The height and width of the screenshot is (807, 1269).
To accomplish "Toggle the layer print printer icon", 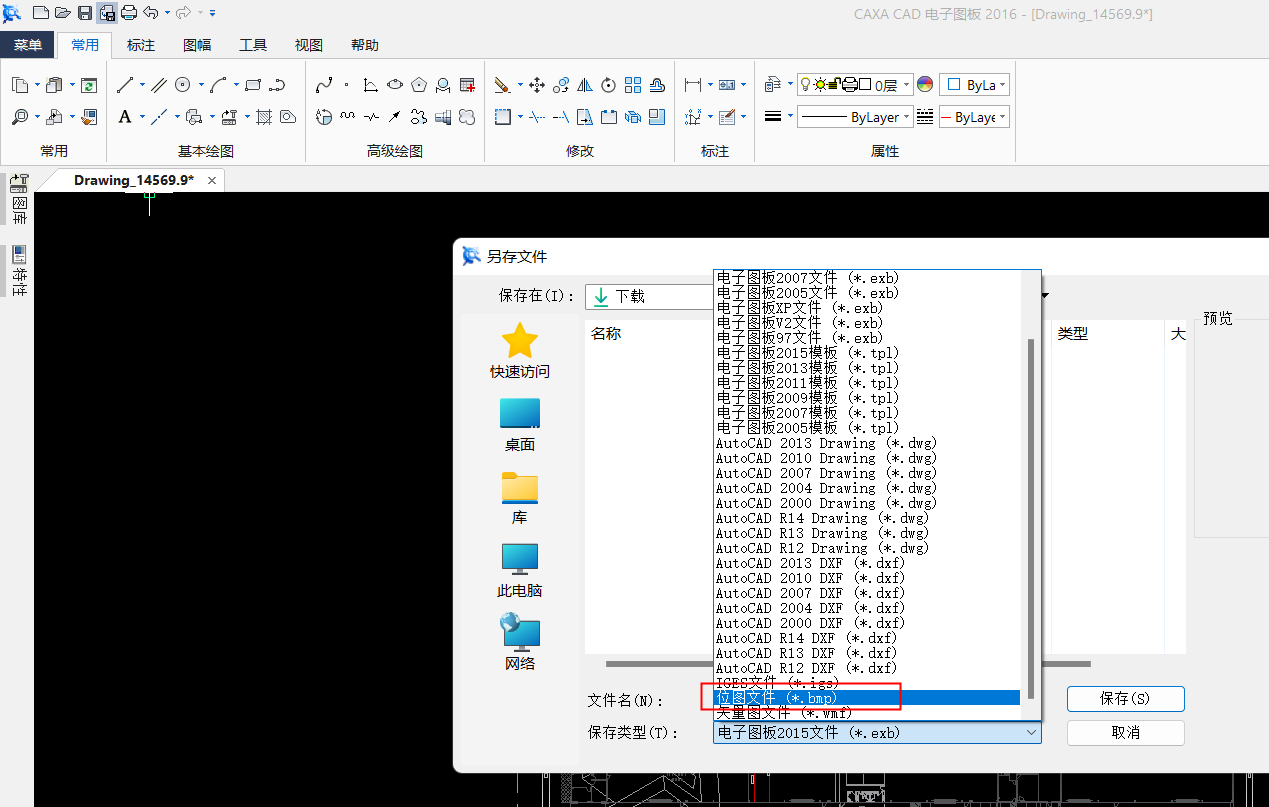I will click(x=850, y=85).
